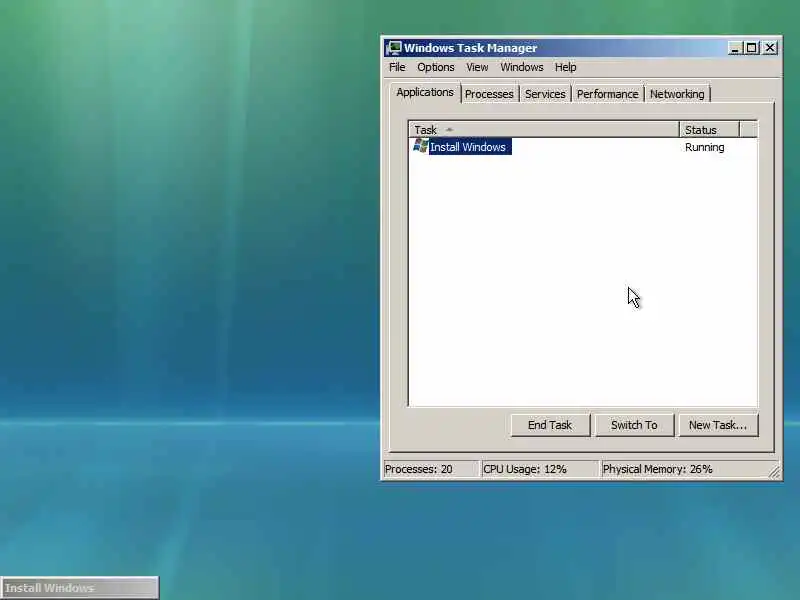This screenshot has width=800, height=600.
Task: Select the Install Windows task row
Action: coord(583,147)
